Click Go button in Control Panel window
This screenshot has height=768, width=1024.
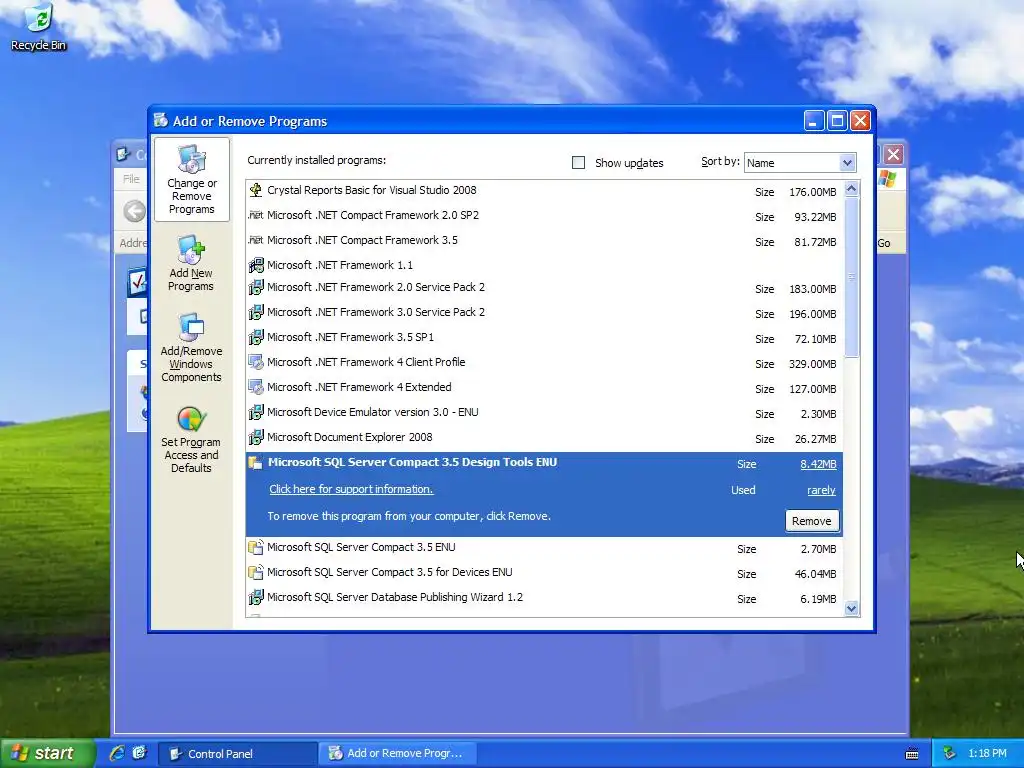coord(884,243)
